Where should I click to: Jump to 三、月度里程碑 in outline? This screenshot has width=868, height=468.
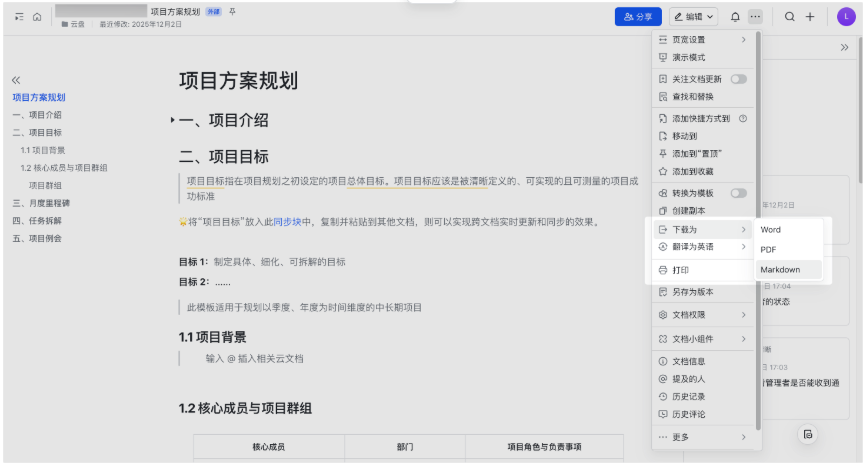point(41,203)
